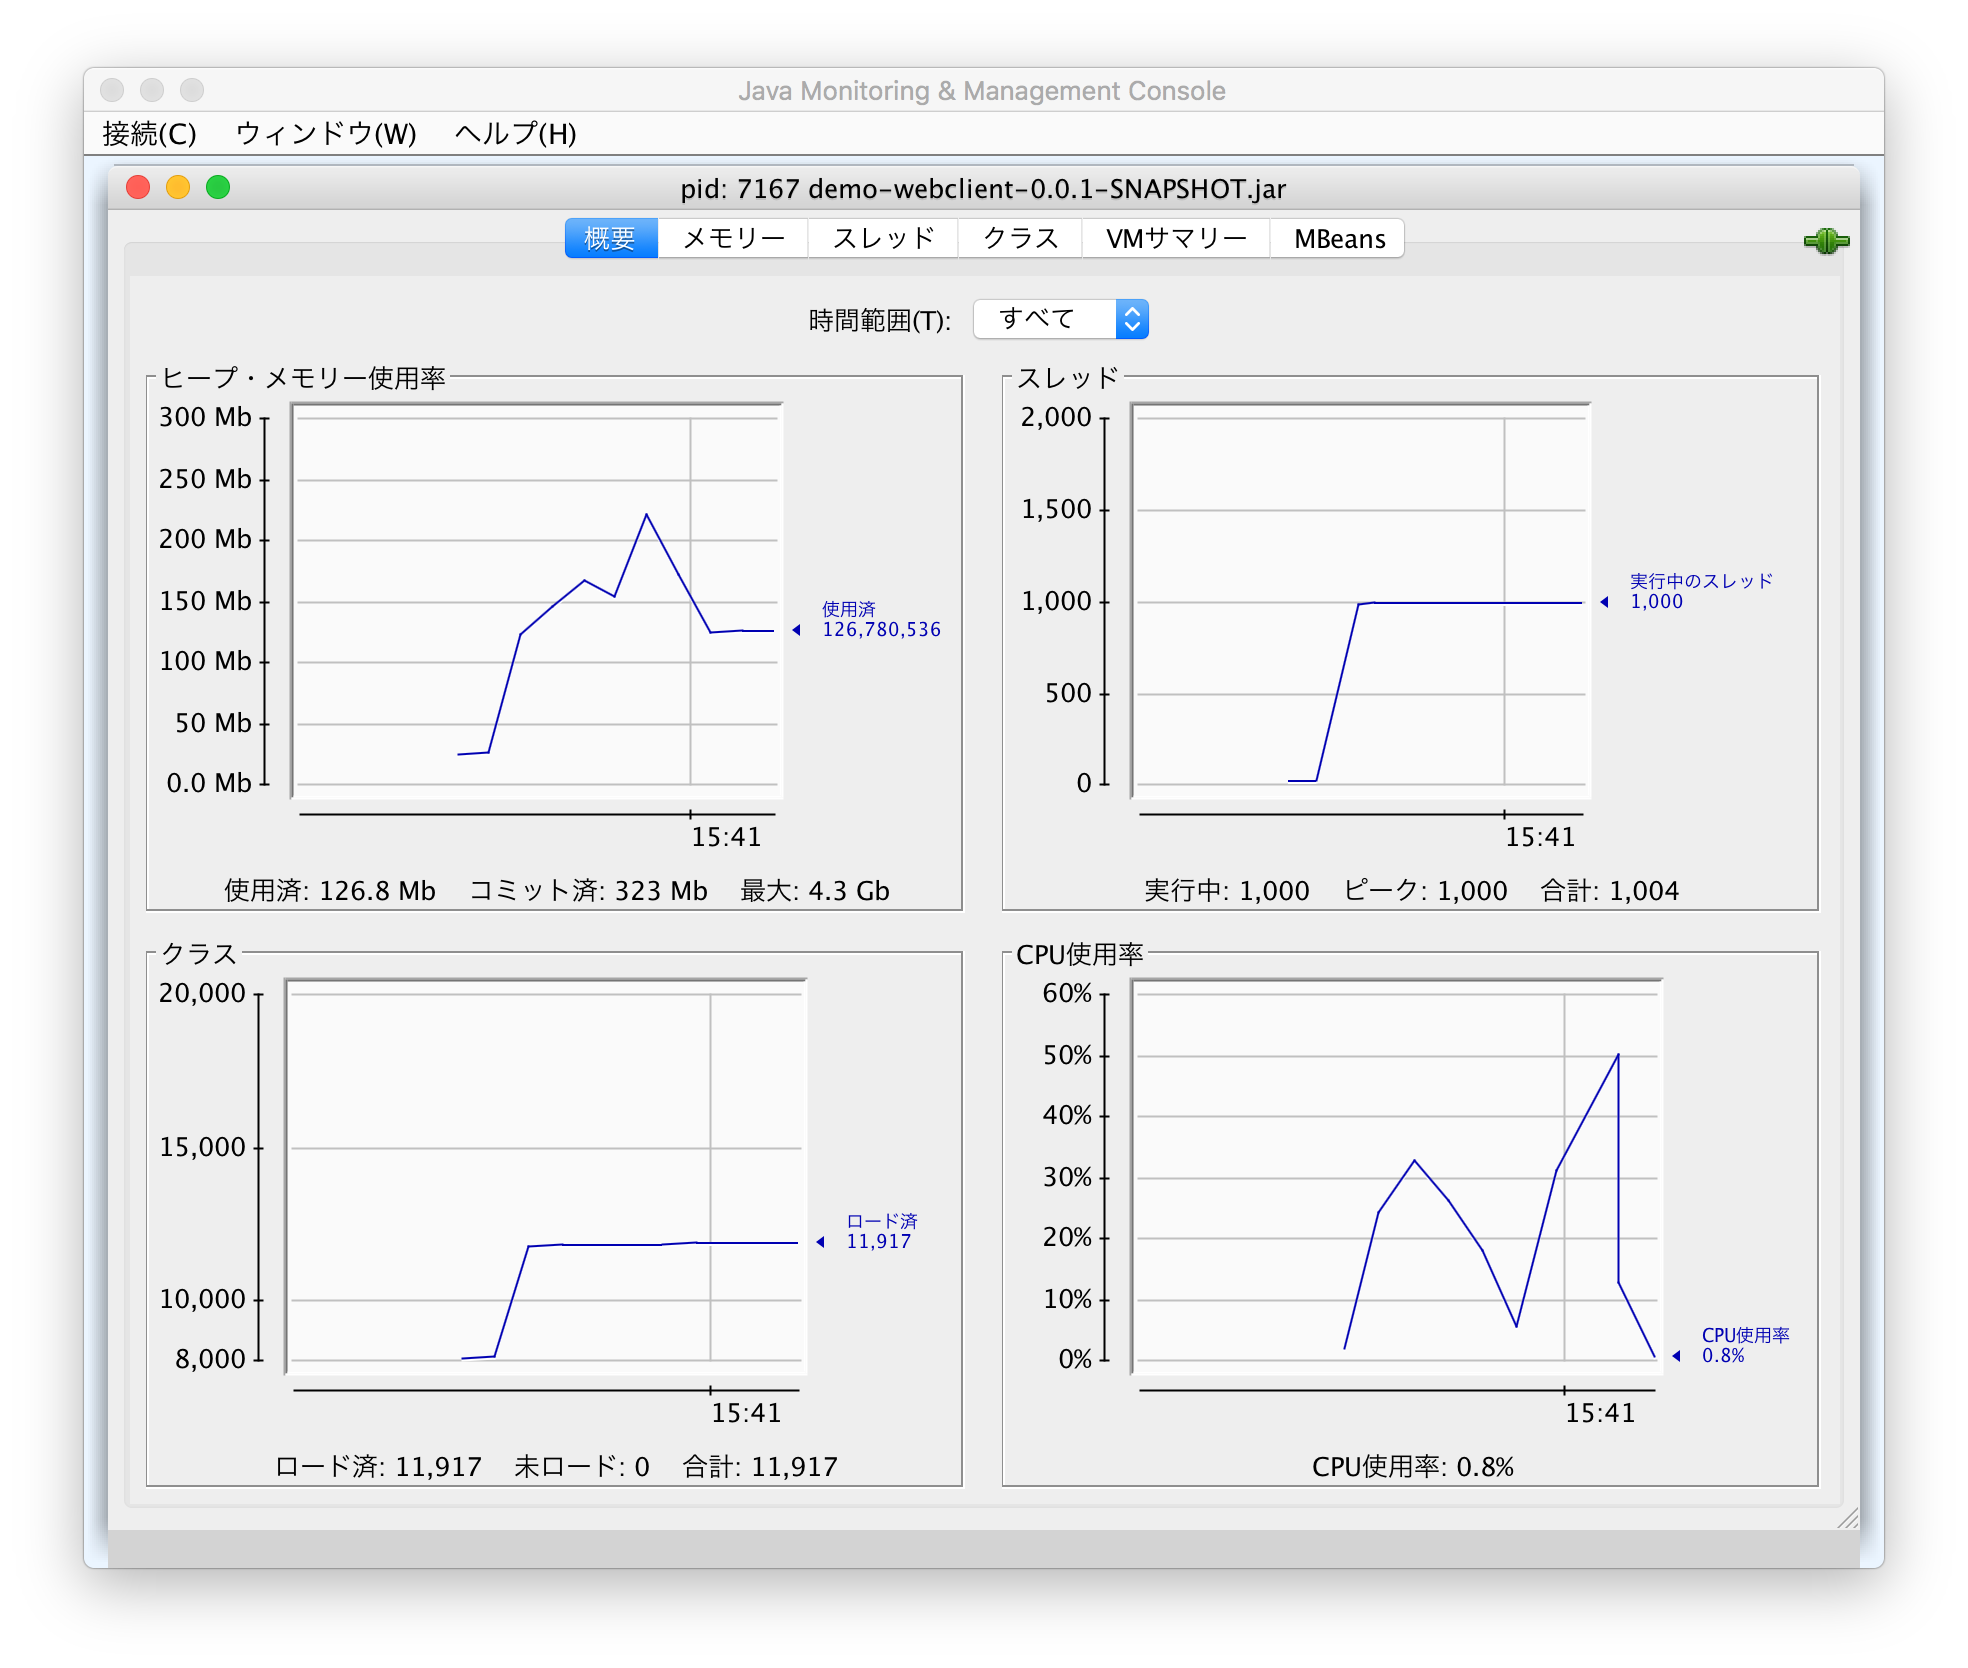Click the ピーク: 1,000 text
1968x1668 pixels.
point(1424,890)
